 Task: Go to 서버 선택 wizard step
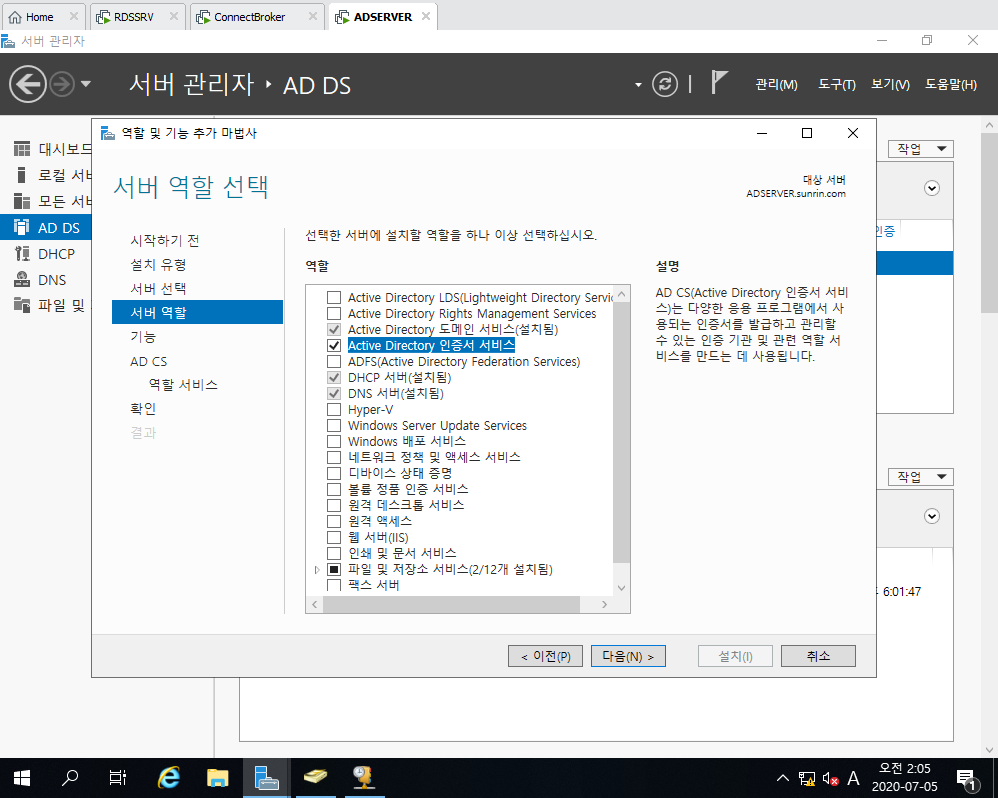158,289
